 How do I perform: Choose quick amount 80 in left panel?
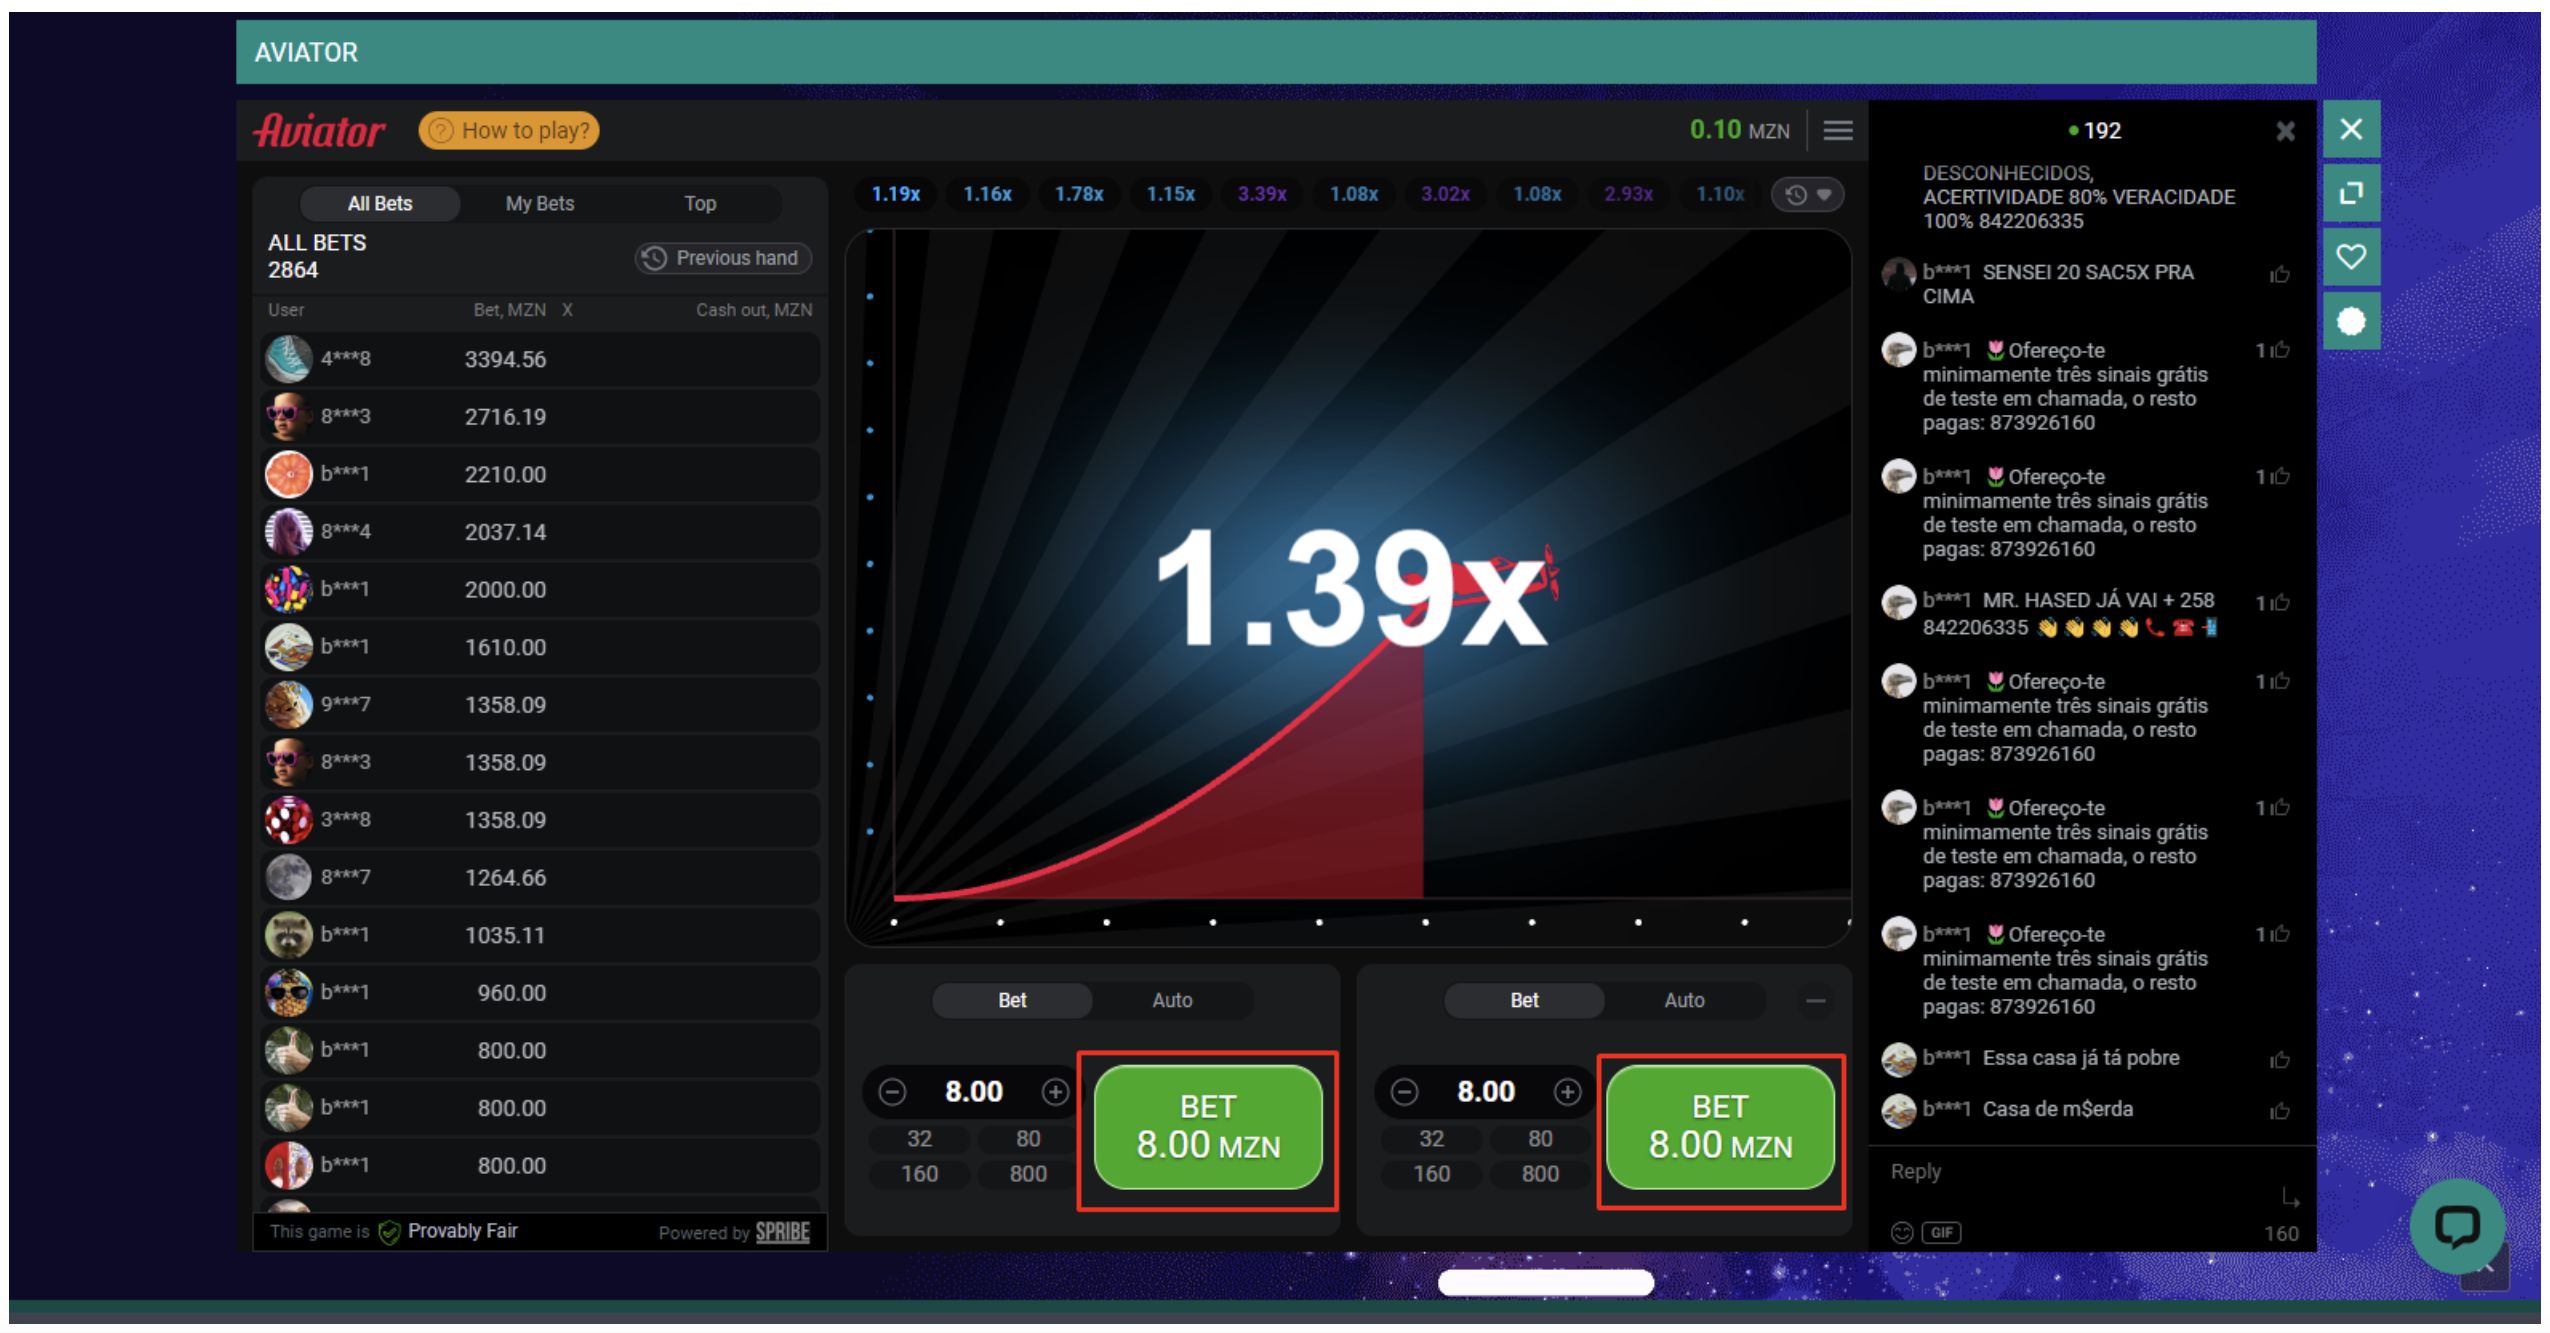click(x=1028, y=1139)
